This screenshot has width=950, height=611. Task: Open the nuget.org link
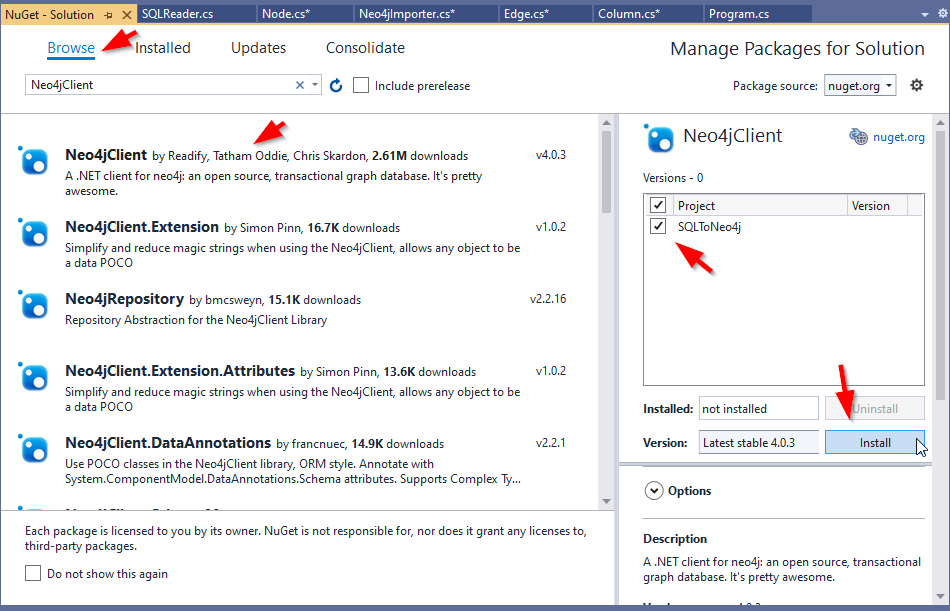coord(899,137)
